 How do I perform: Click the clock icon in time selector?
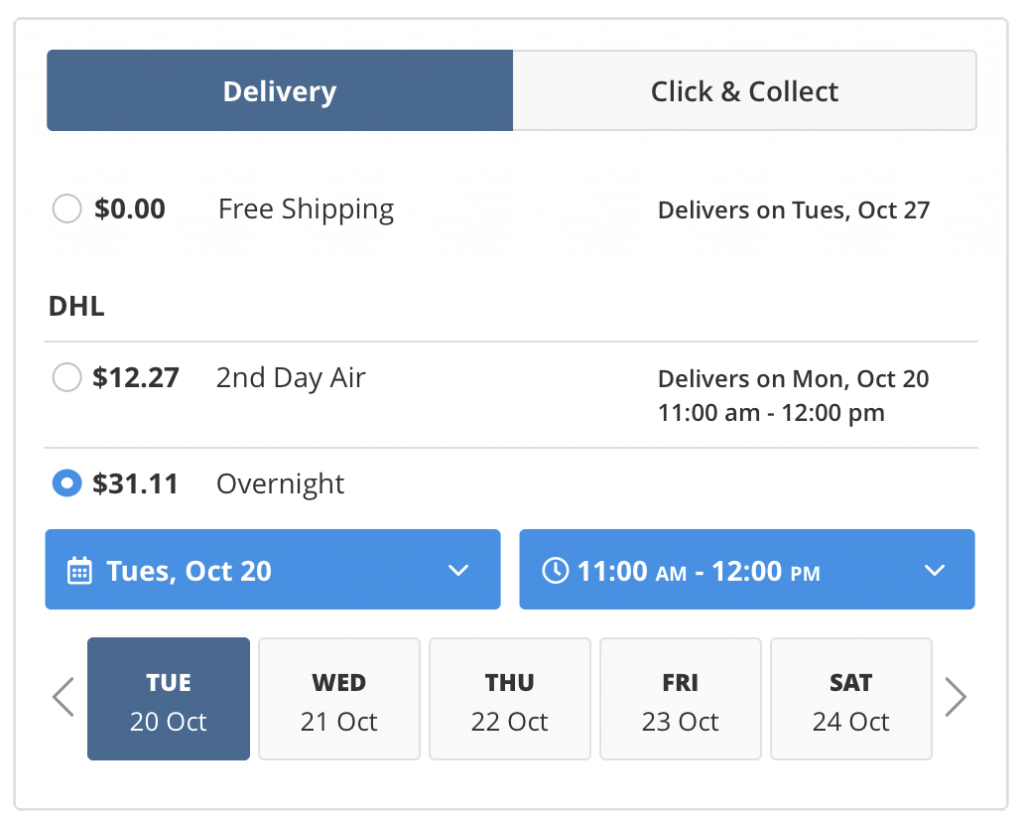tap(555, 570)
